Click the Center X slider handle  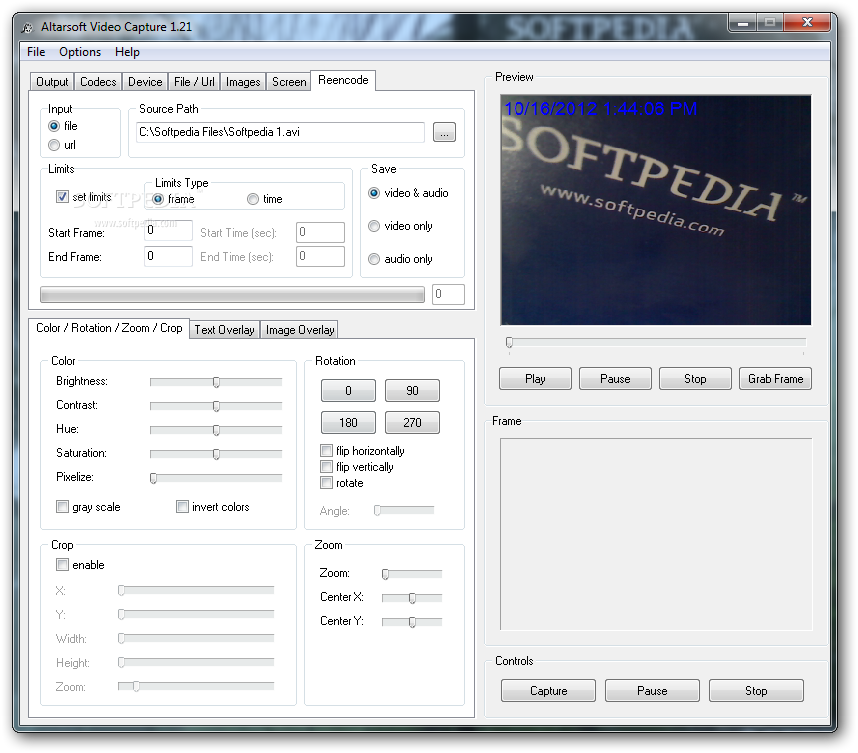point(412,598)
